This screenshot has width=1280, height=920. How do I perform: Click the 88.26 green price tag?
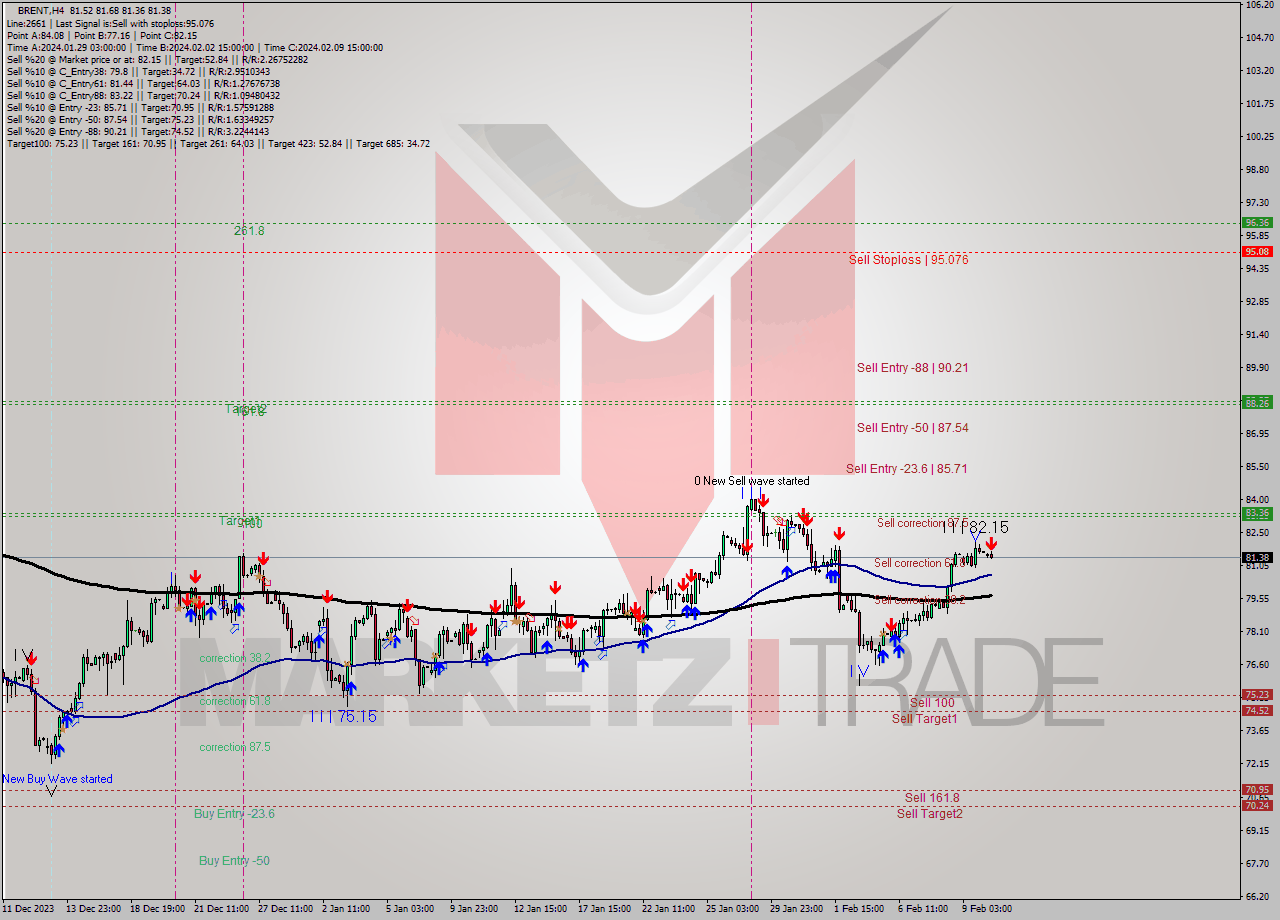click(x=1257, y=403)
